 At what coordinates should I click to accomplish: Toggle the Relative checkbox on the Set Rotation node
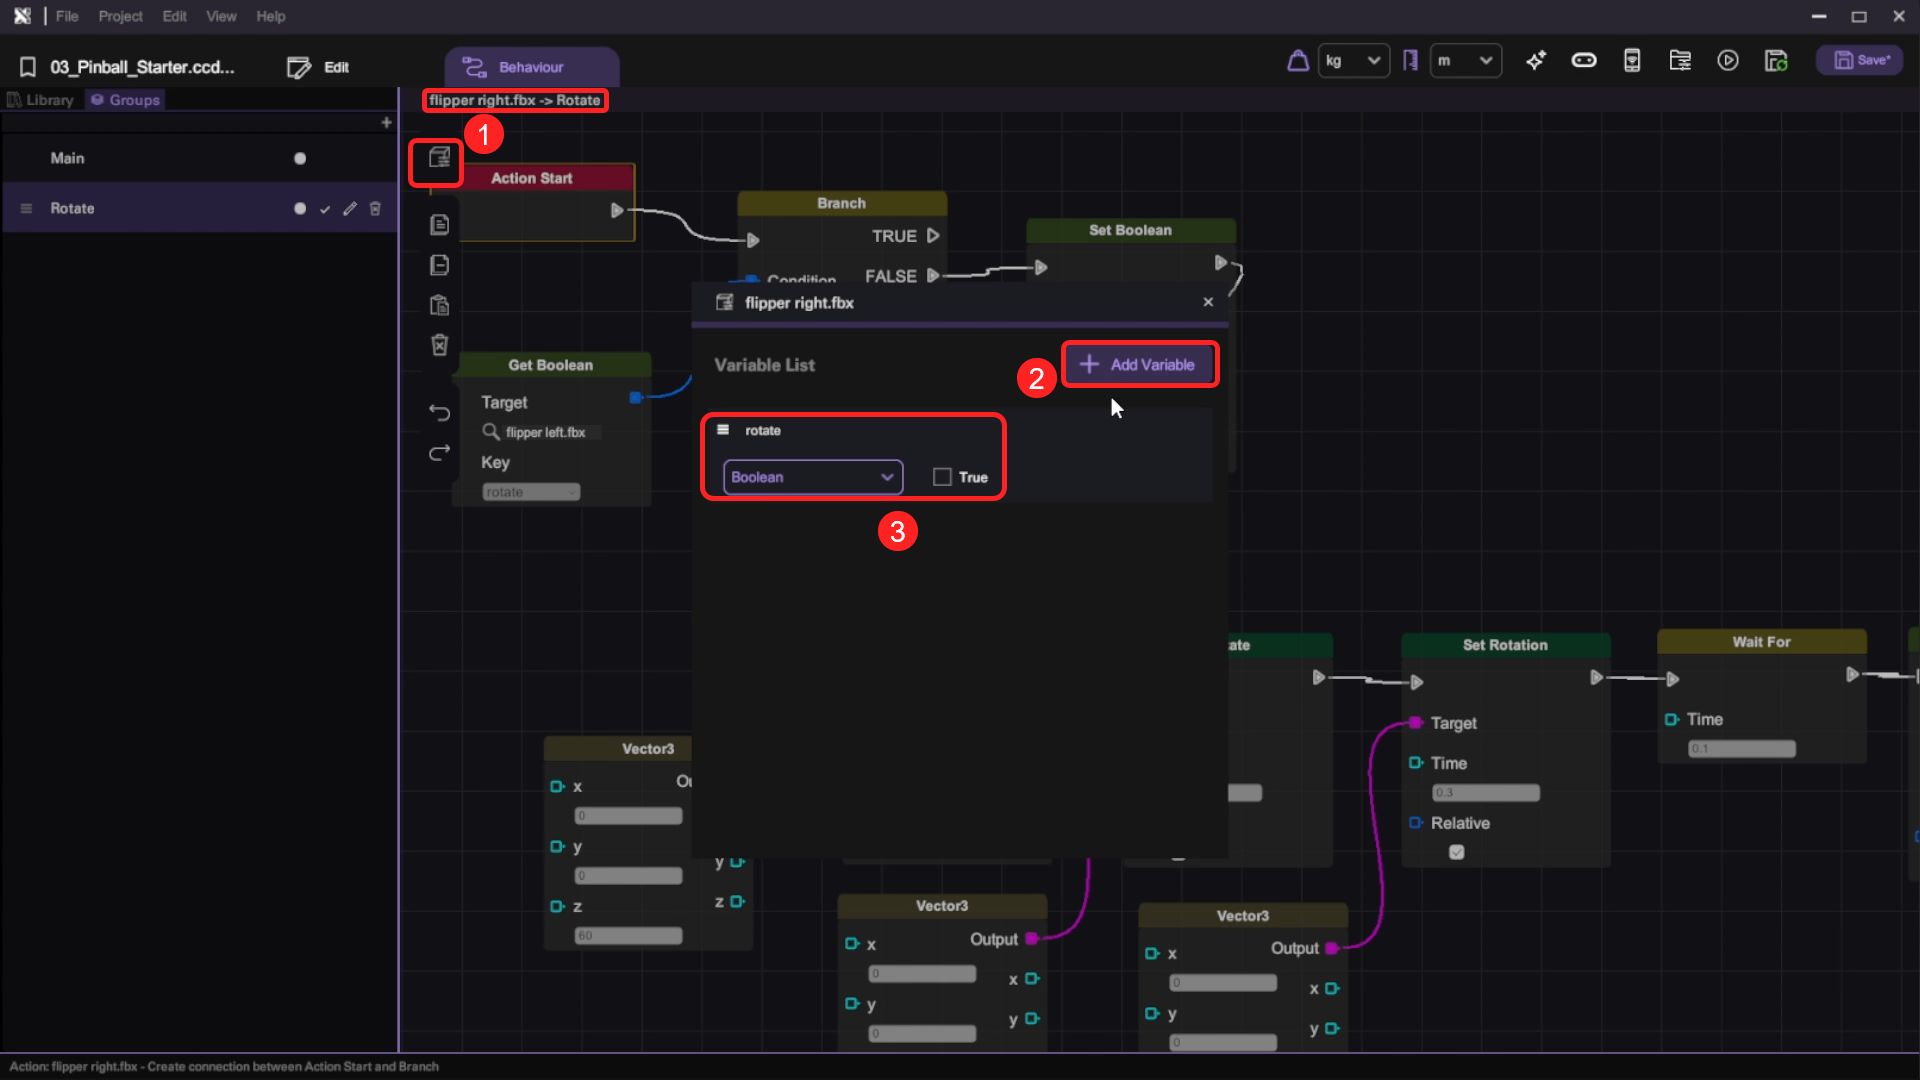coord(1457,852)
